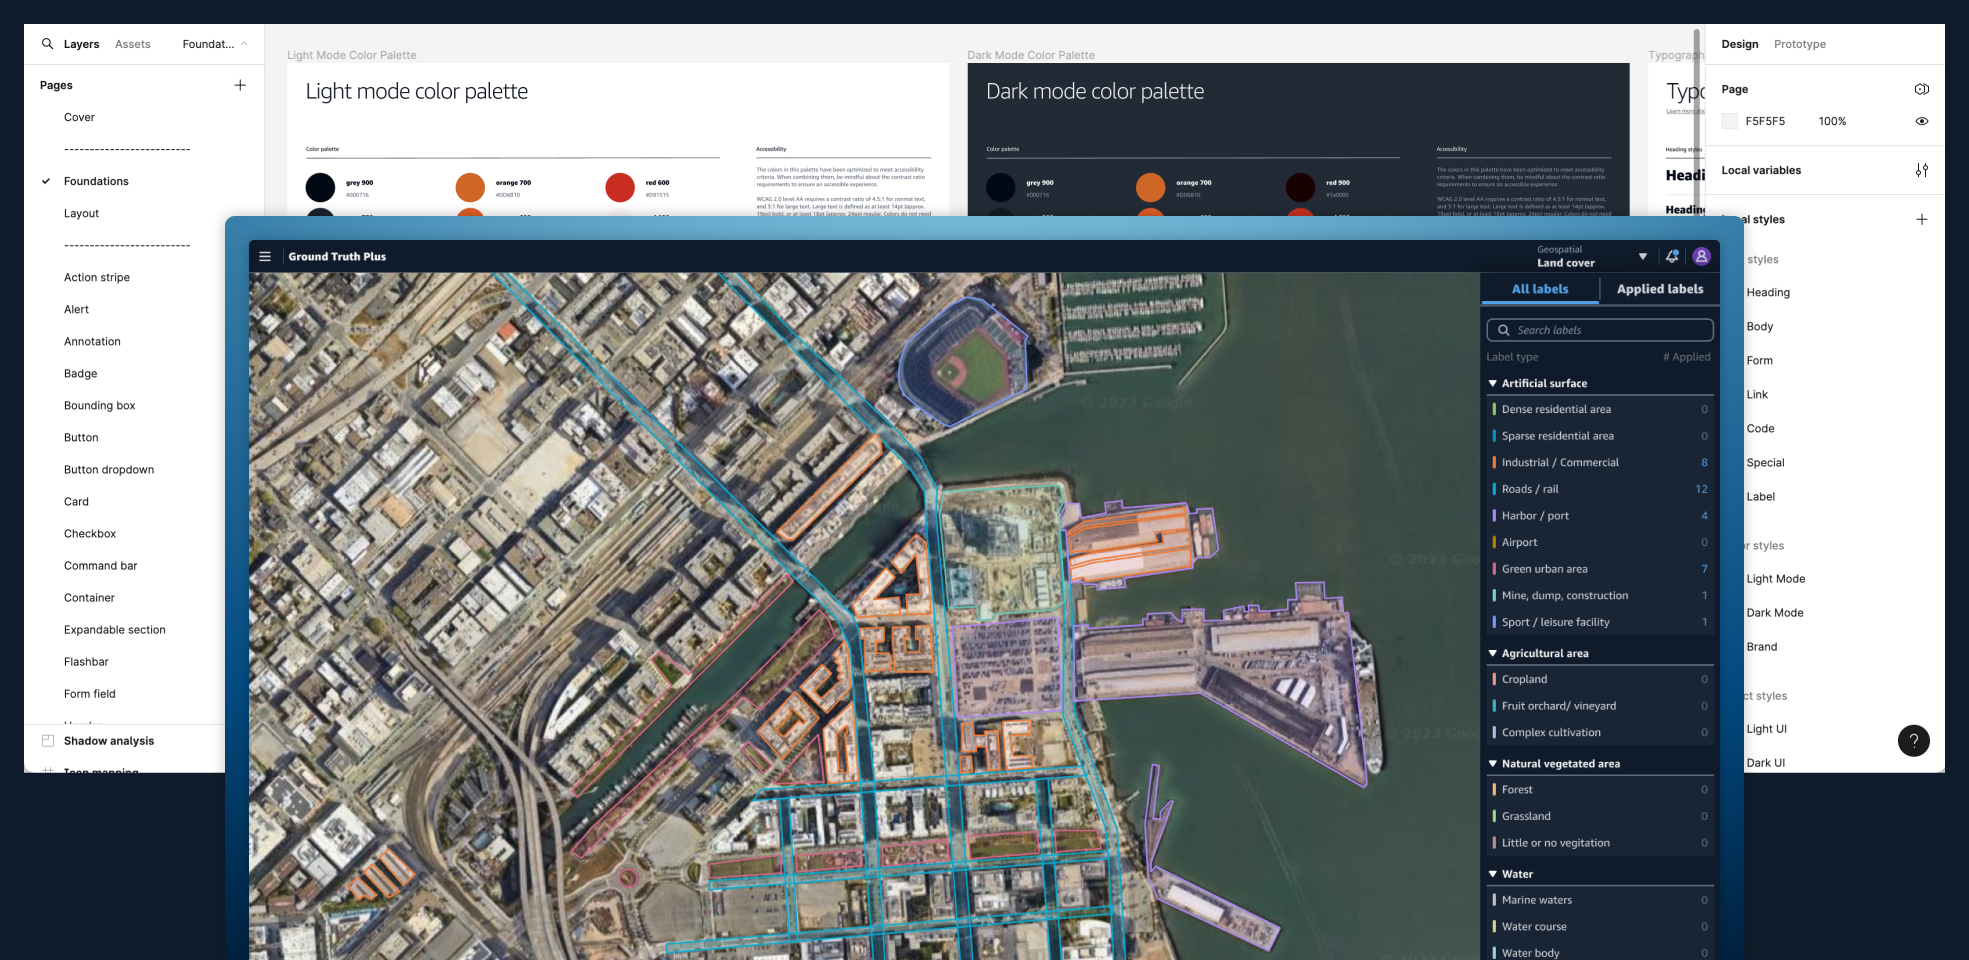Viewport: 1969px width, 960px height.
Task: Open Geospatial Land cover dropdown arrow
Action: (1642, 257)
